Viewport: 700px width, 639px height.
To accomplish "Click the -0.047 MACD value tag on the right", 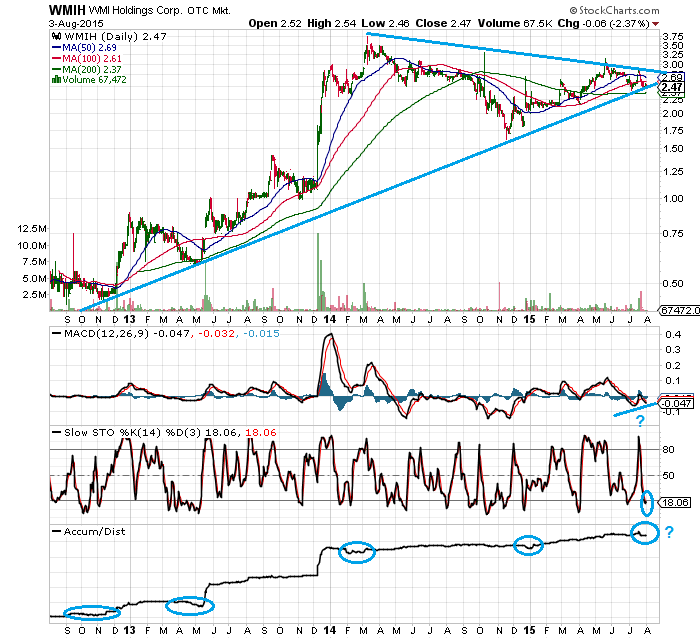I will [x=677, y=404].
